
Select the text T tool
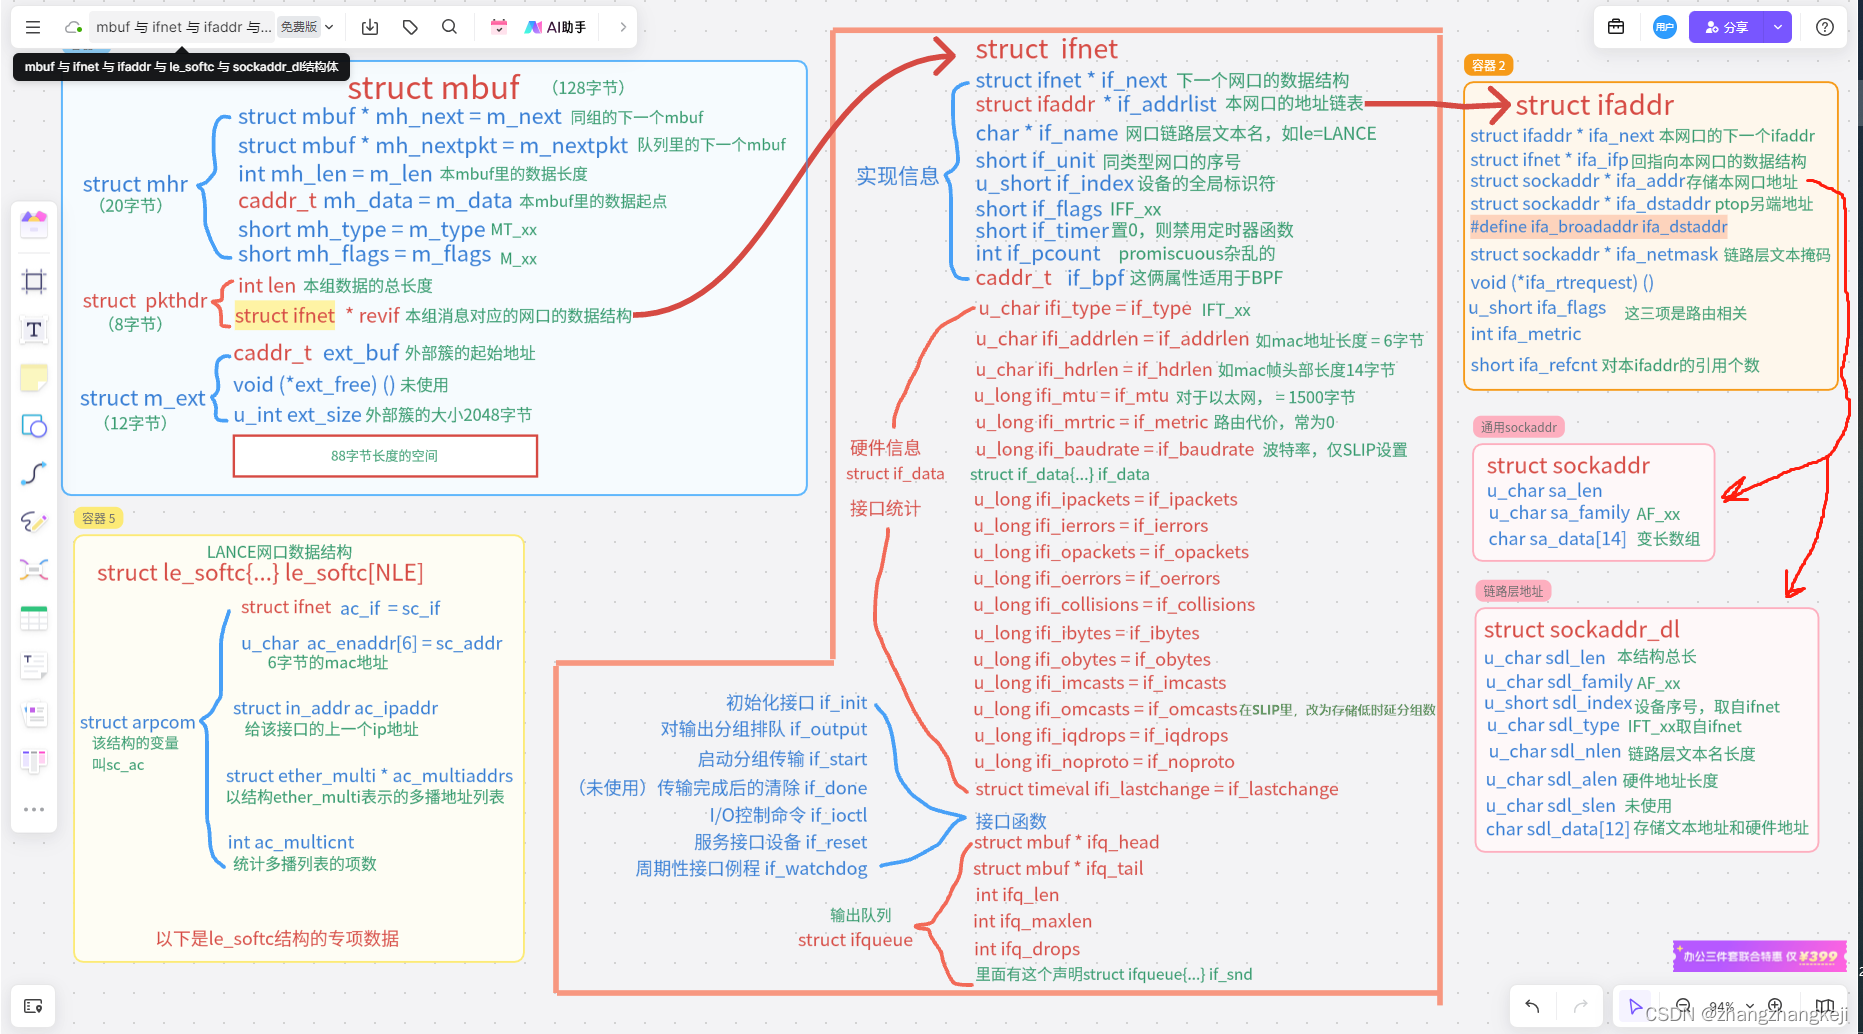pos(34,329)
